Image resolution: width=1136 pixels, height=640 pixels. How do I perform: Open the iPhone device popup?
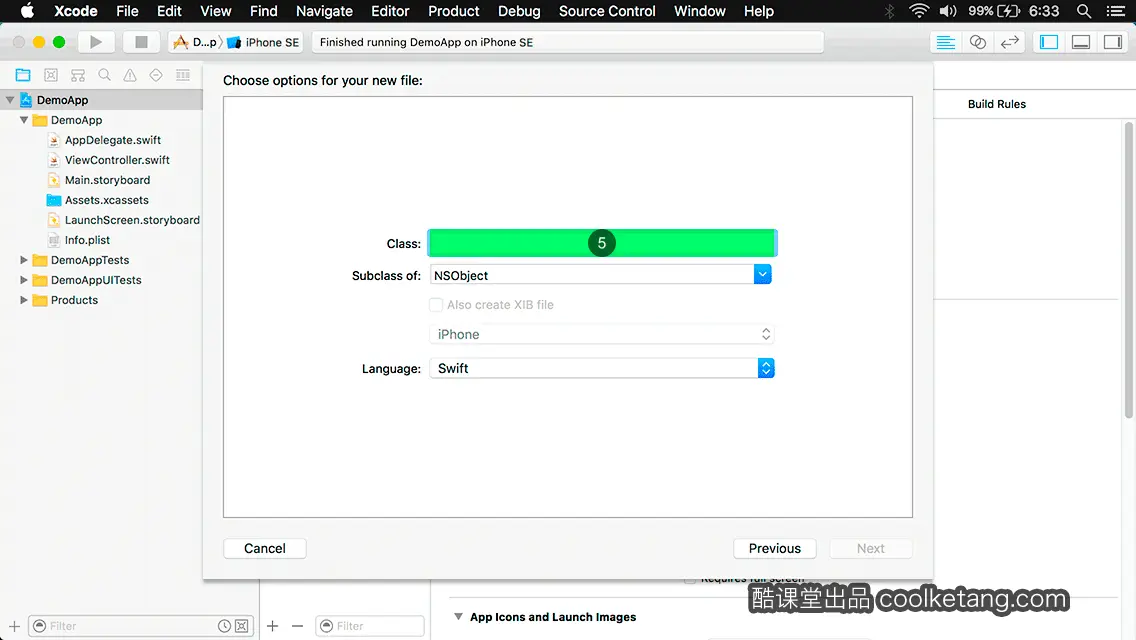[x=602, y=334]
